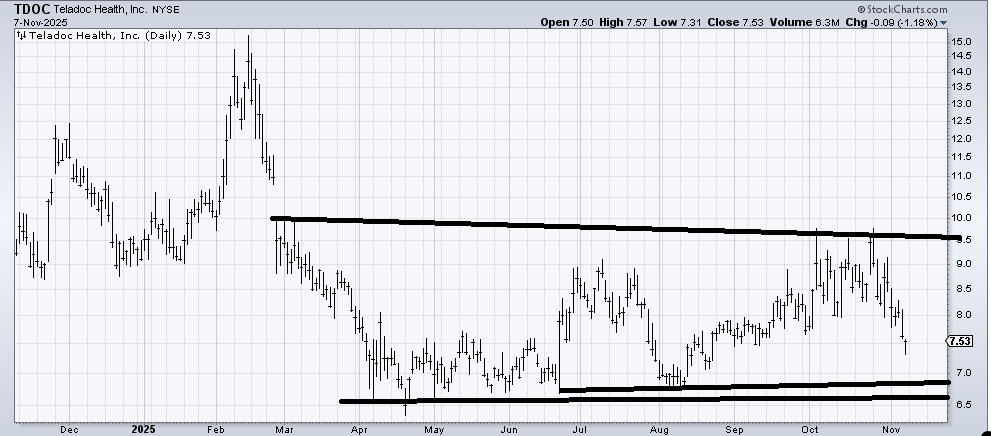Click the up-down arrows icon in chart legend
This screenshot has width=991, height=436.
(19, 35)
